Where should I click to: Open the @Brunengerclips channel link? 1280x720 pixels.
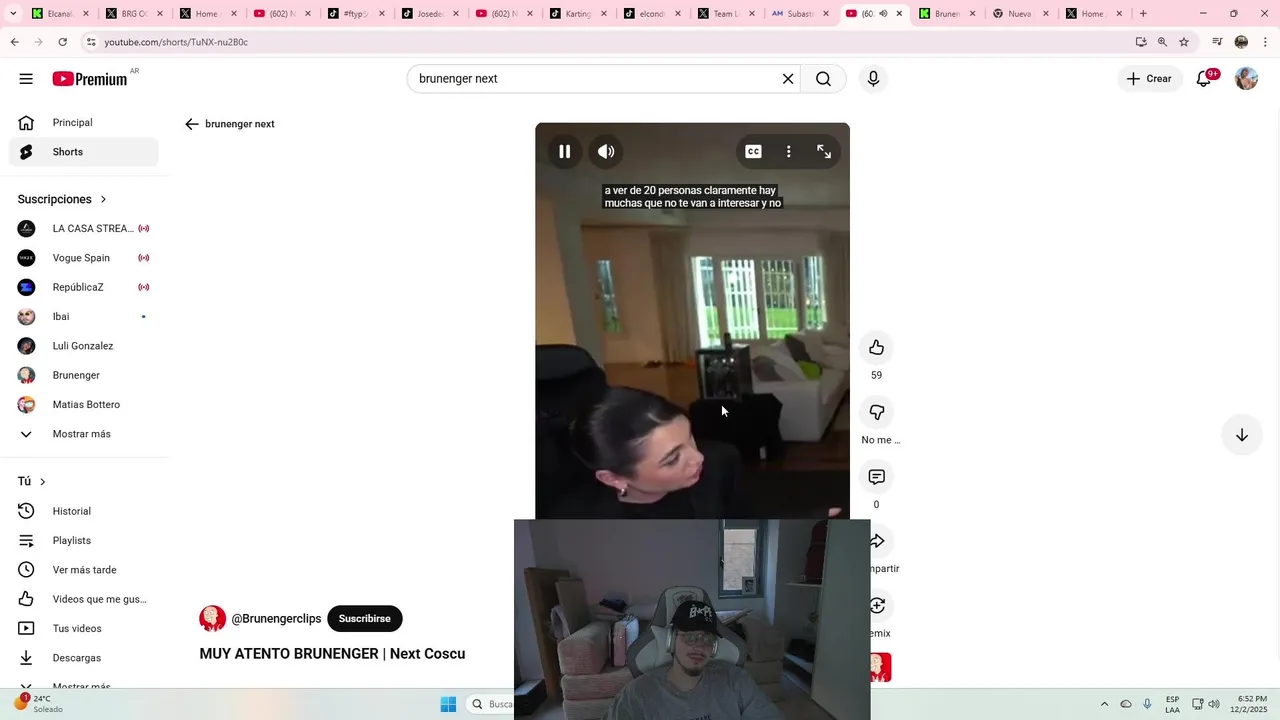pos(276,619)
